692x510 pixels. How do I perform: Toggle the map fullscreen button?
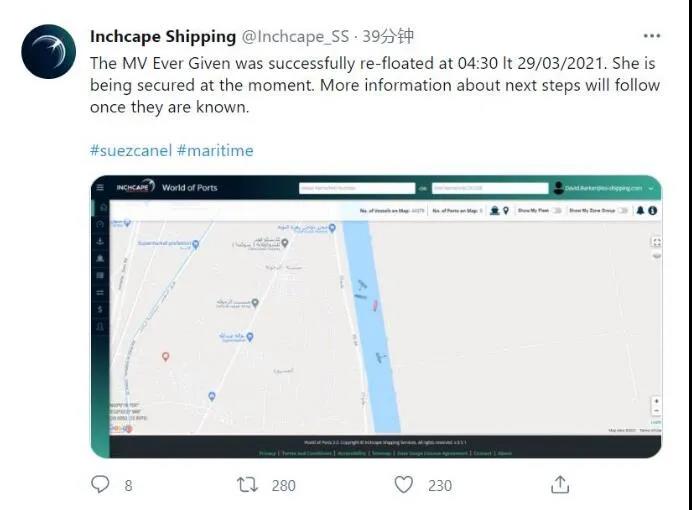(656, 242)
